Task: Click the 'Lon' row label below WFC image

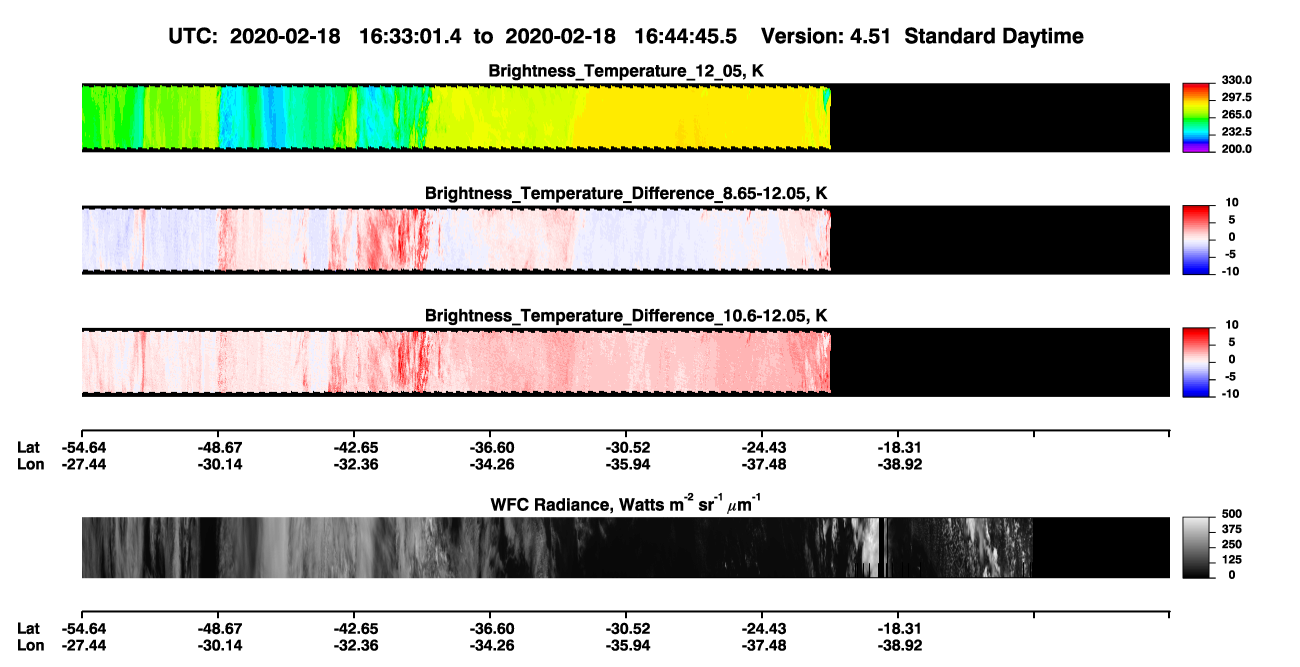Action: (x=30, y=645)
